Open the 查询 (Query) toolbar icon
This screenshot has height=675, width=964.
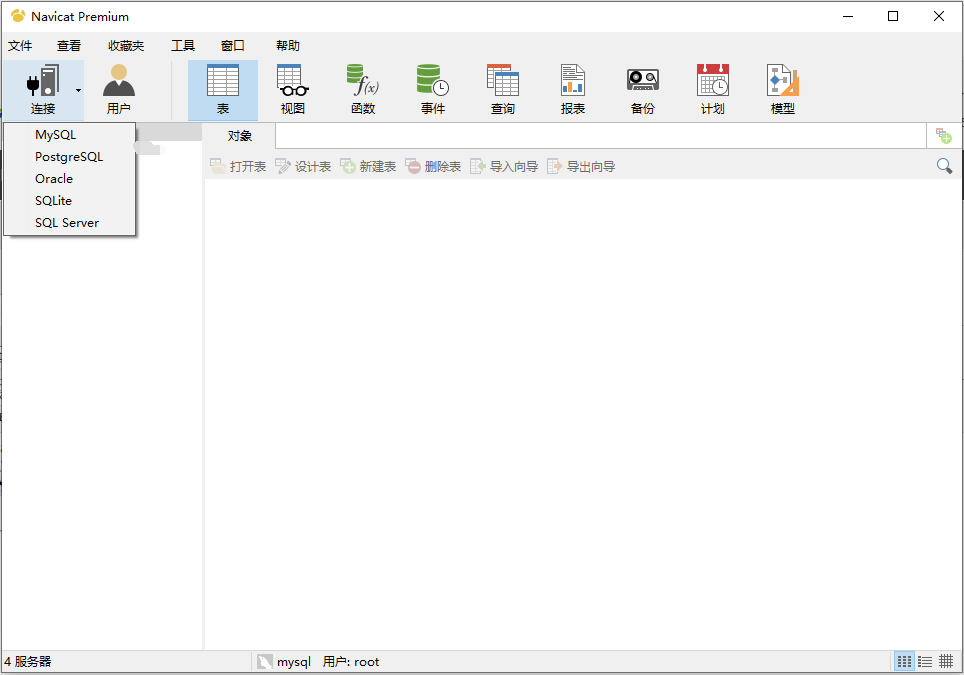503,90
